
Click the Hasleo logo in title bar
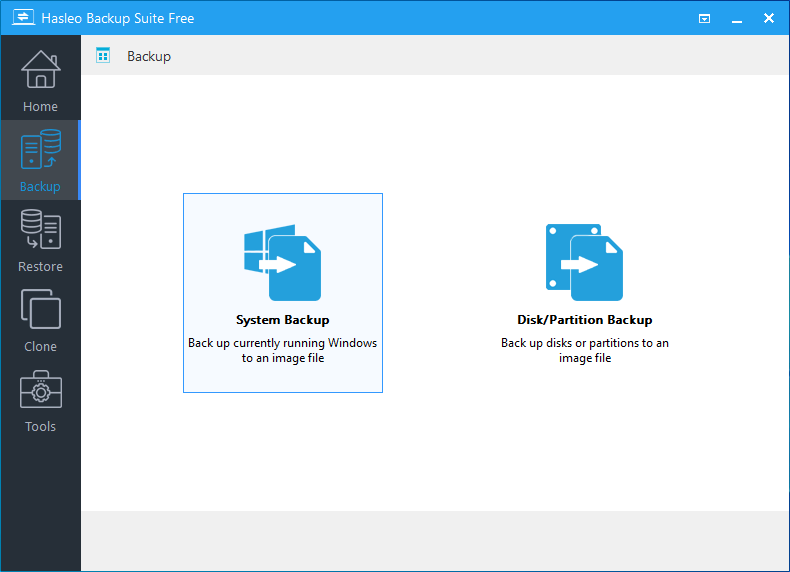point(17,18)
